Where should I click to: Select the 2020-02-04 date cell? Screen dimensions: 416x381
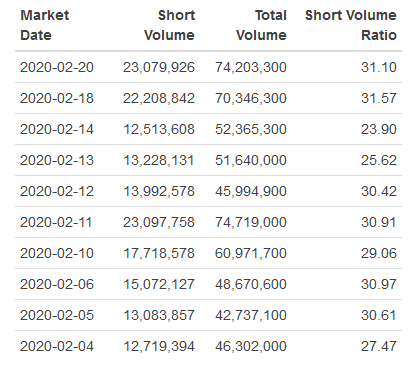tap(57, 346)
